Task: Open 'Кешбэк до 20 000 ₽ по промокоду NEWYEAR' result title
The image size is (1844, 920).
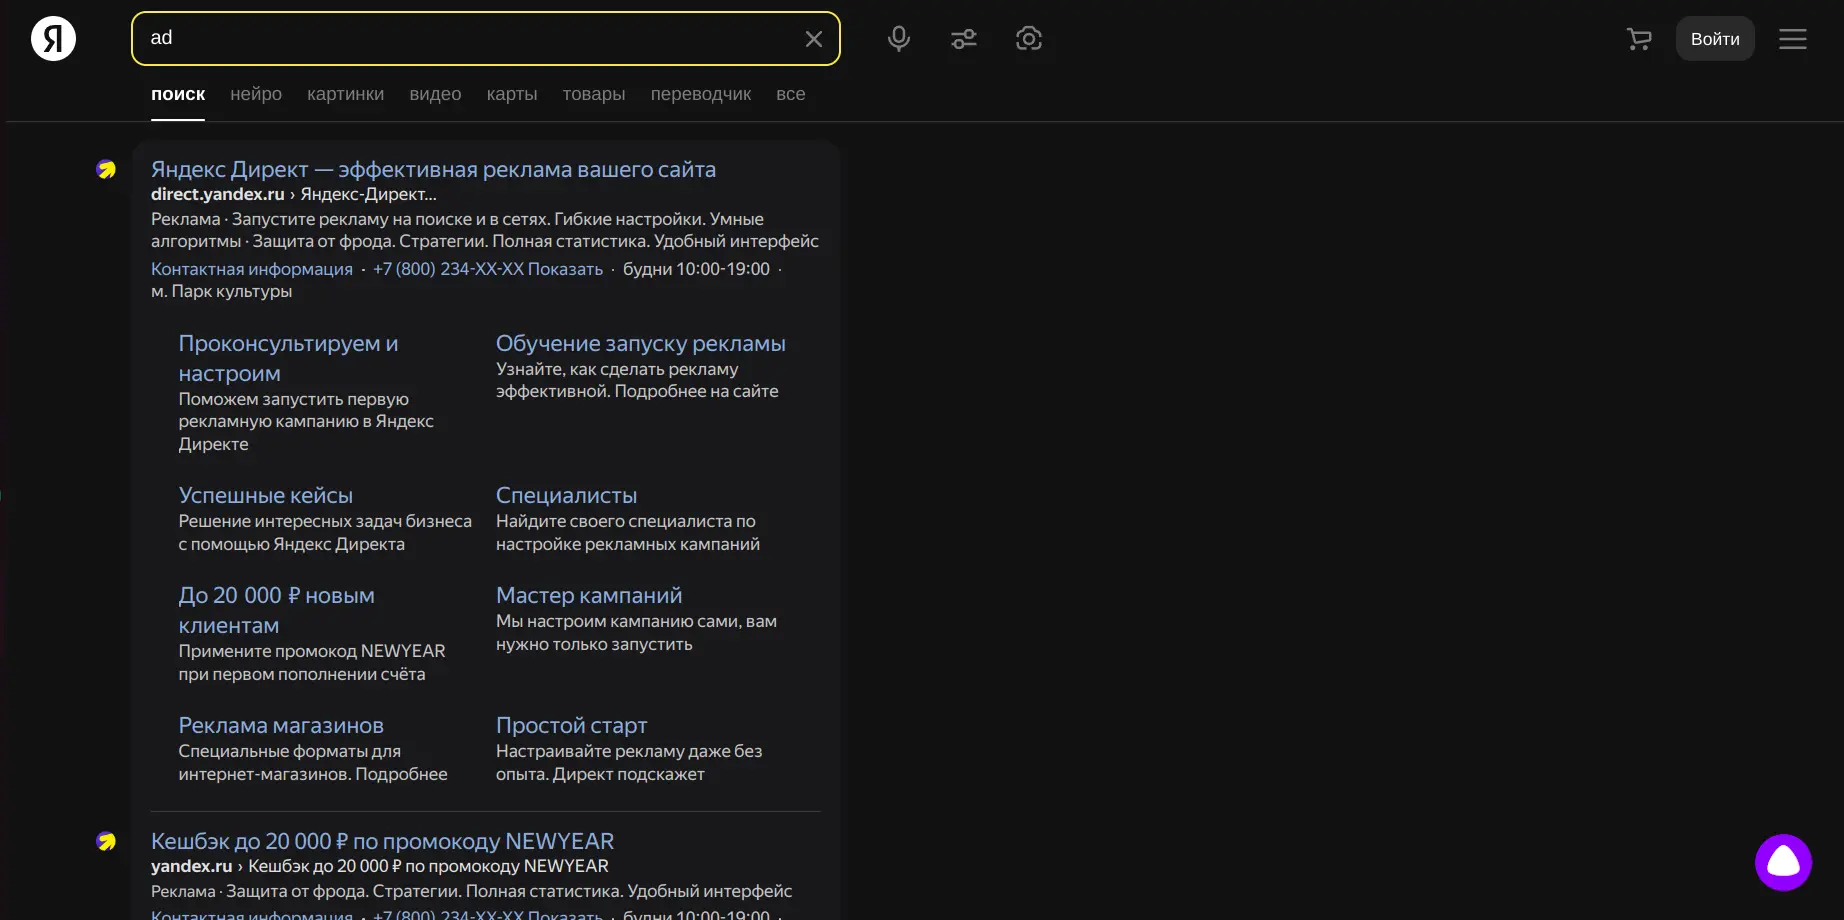Action: click(382, 842)
